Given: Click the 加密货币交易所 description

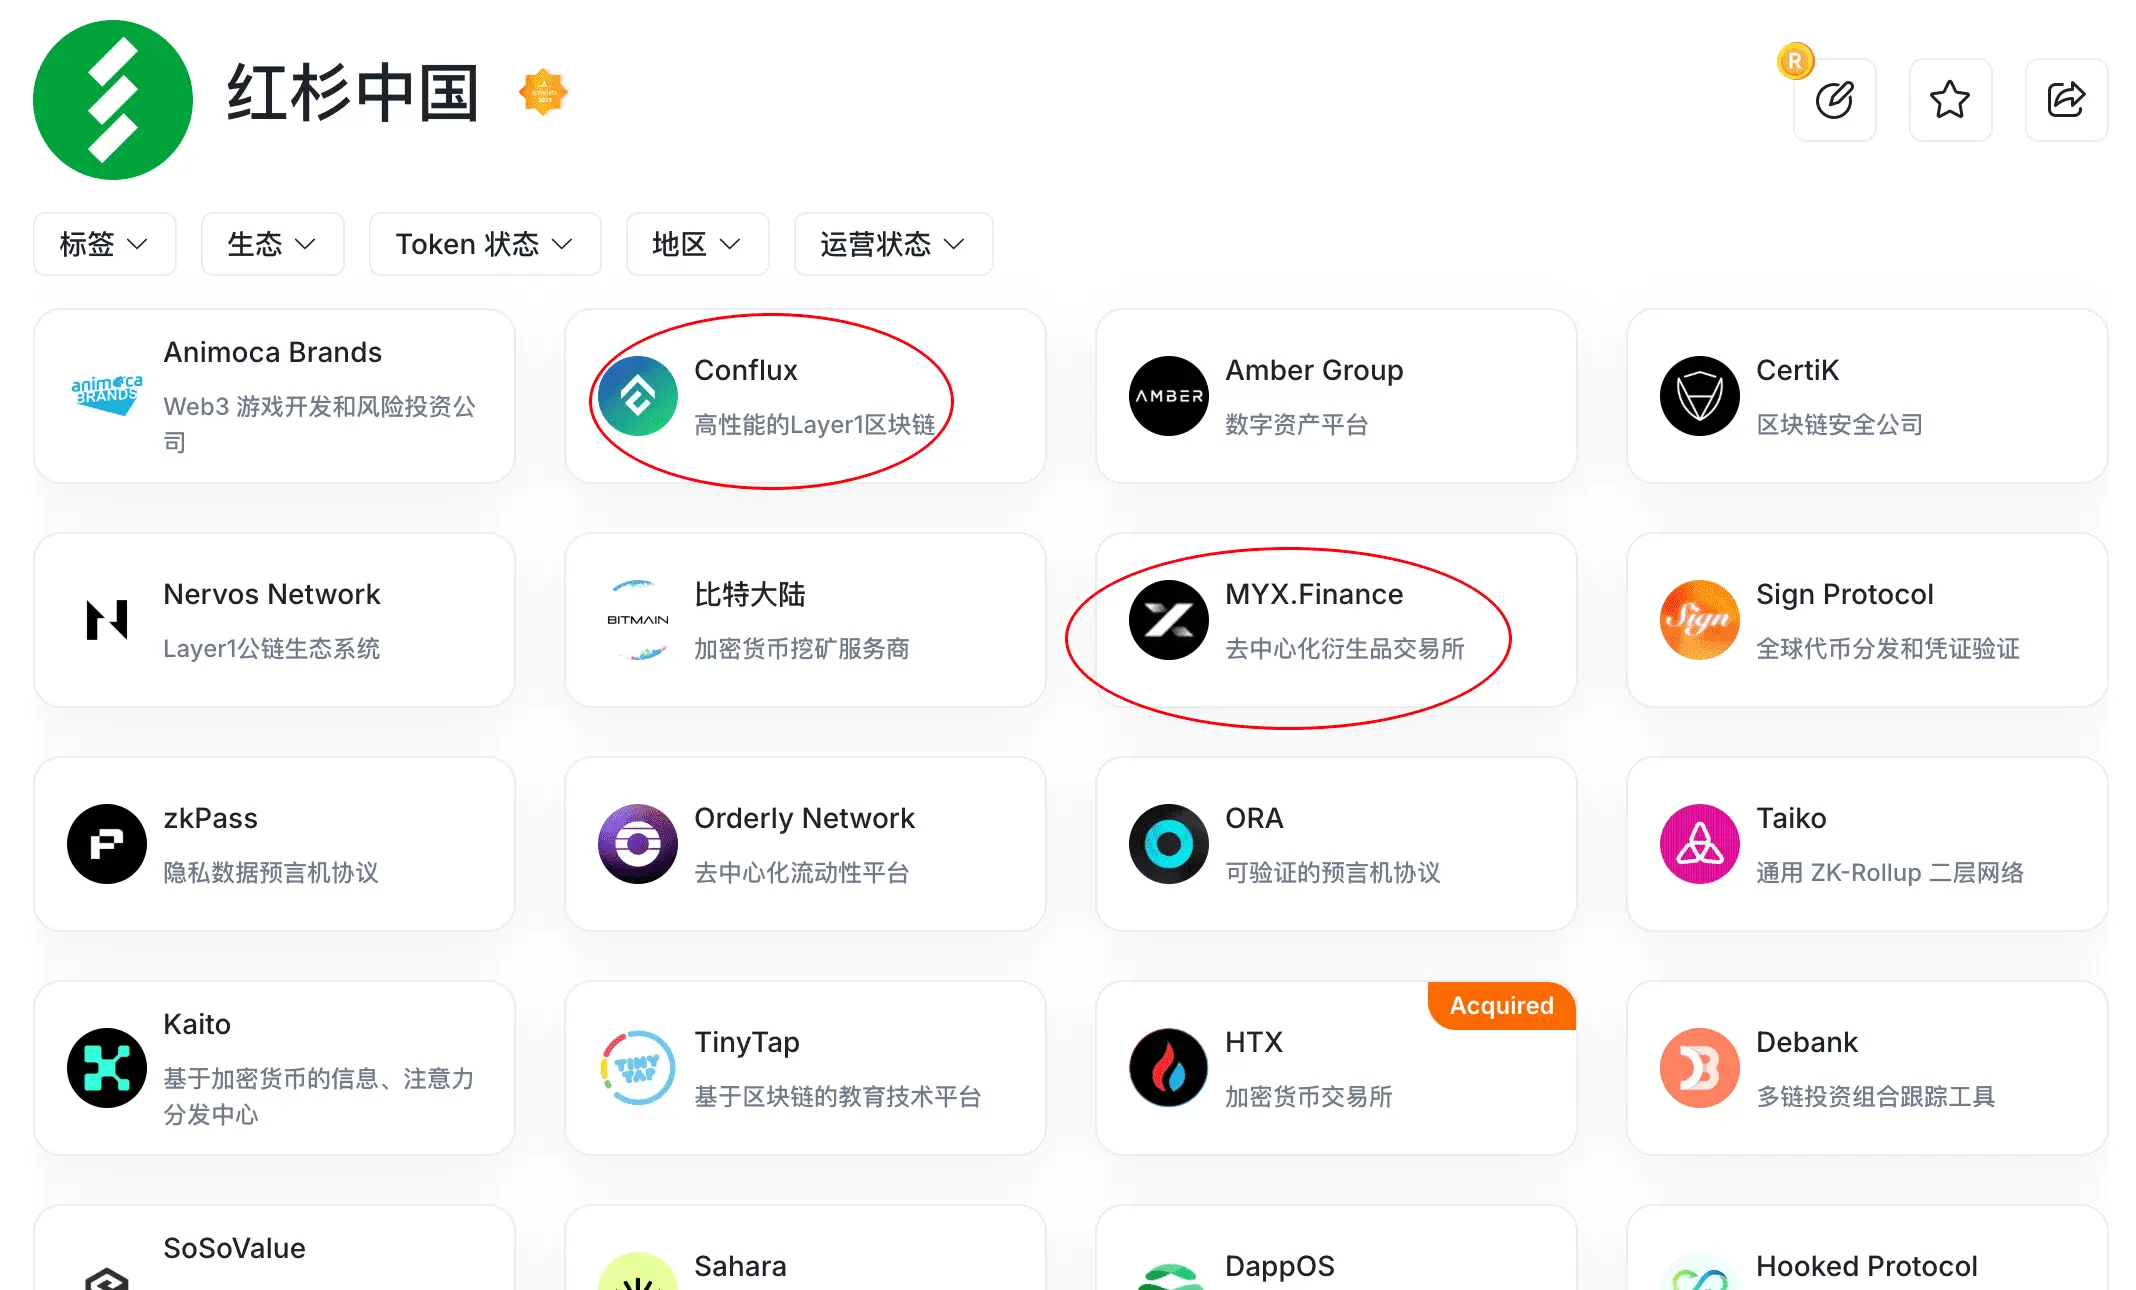Looking at the screenshot, I should 1309,1097.
